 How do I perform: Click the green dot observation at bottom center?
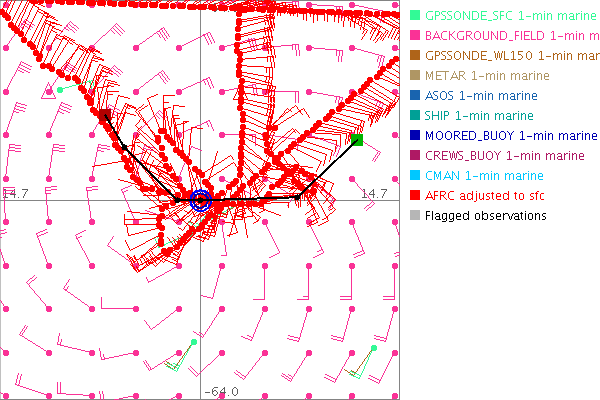[195, 343]
